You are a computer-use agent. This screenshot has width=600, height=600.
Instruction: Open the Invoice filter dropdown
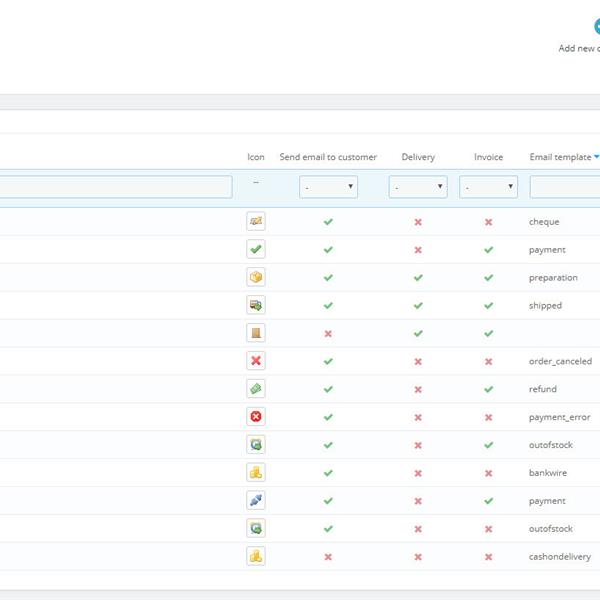[x=488, y=187]
